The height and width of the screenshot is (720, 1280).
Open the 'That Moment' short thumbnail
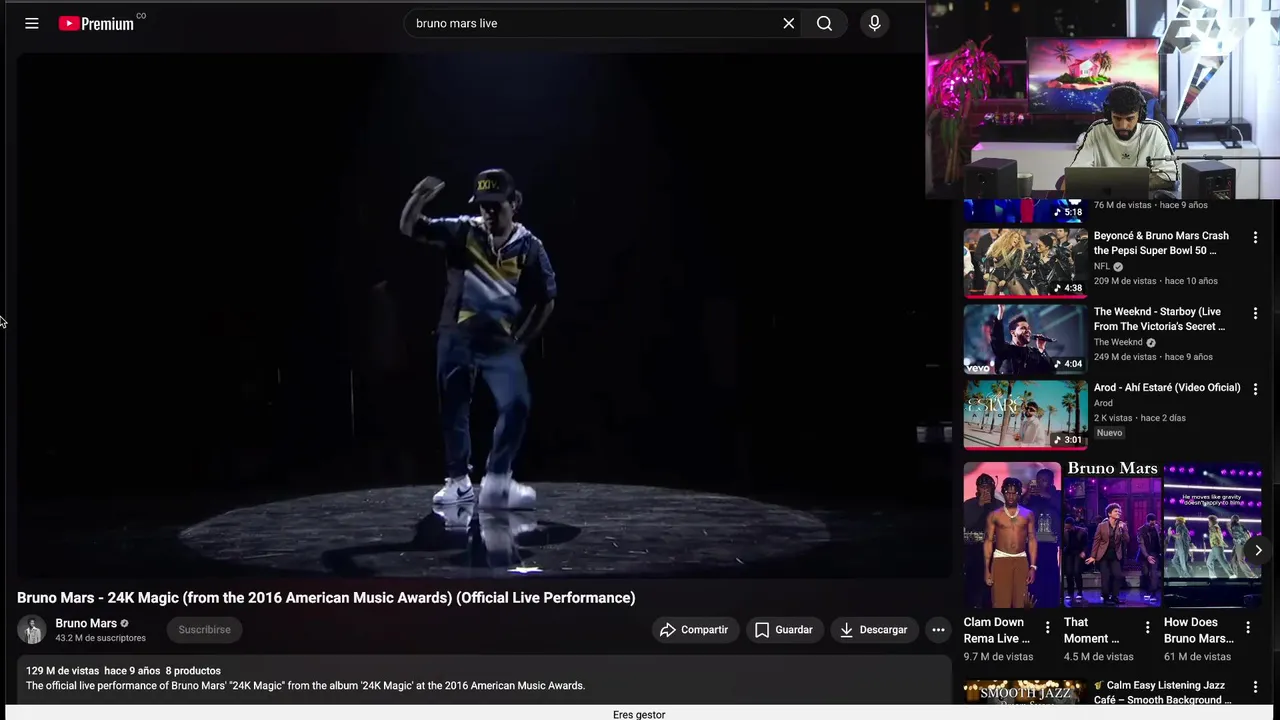coord(1112,535)
